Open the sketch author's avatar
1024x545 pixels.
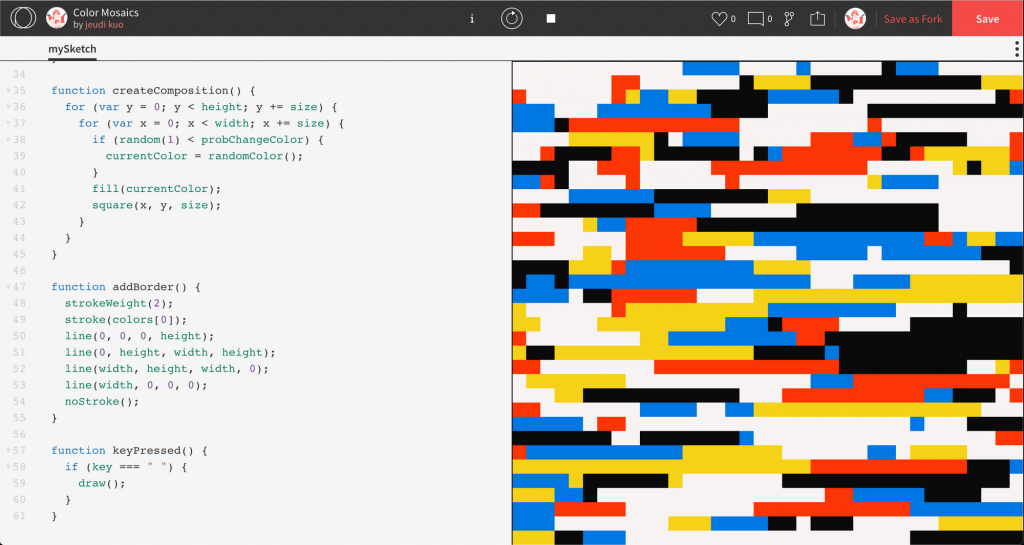pyautogui.click(x=57, y=18)
